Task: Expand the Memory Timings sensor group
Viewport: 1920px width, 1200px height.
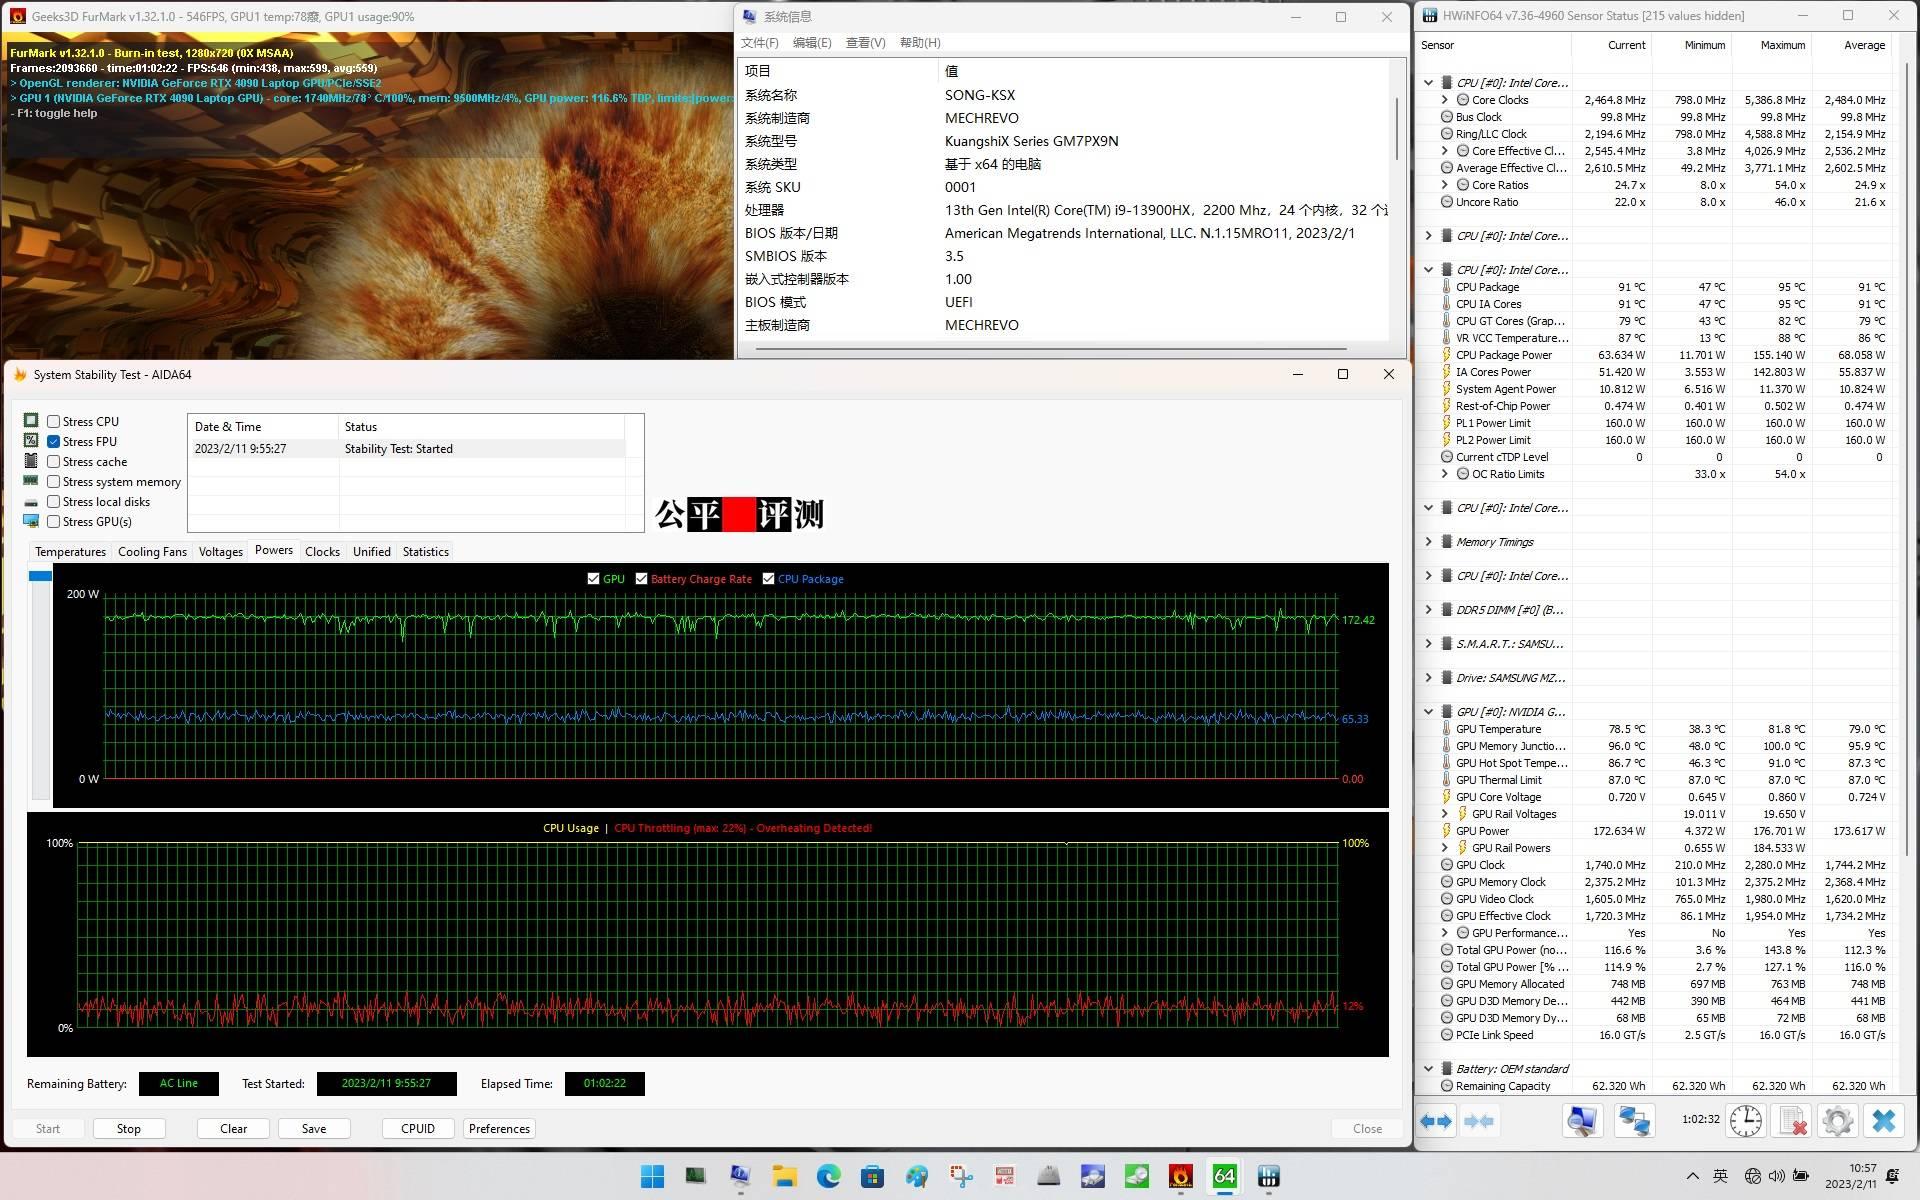Action: 1428,542
